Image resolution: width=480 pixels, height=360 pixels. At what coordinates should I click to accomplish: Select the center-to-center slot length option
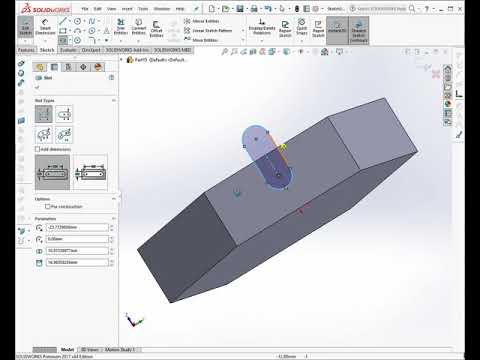[x=53, y=172]
